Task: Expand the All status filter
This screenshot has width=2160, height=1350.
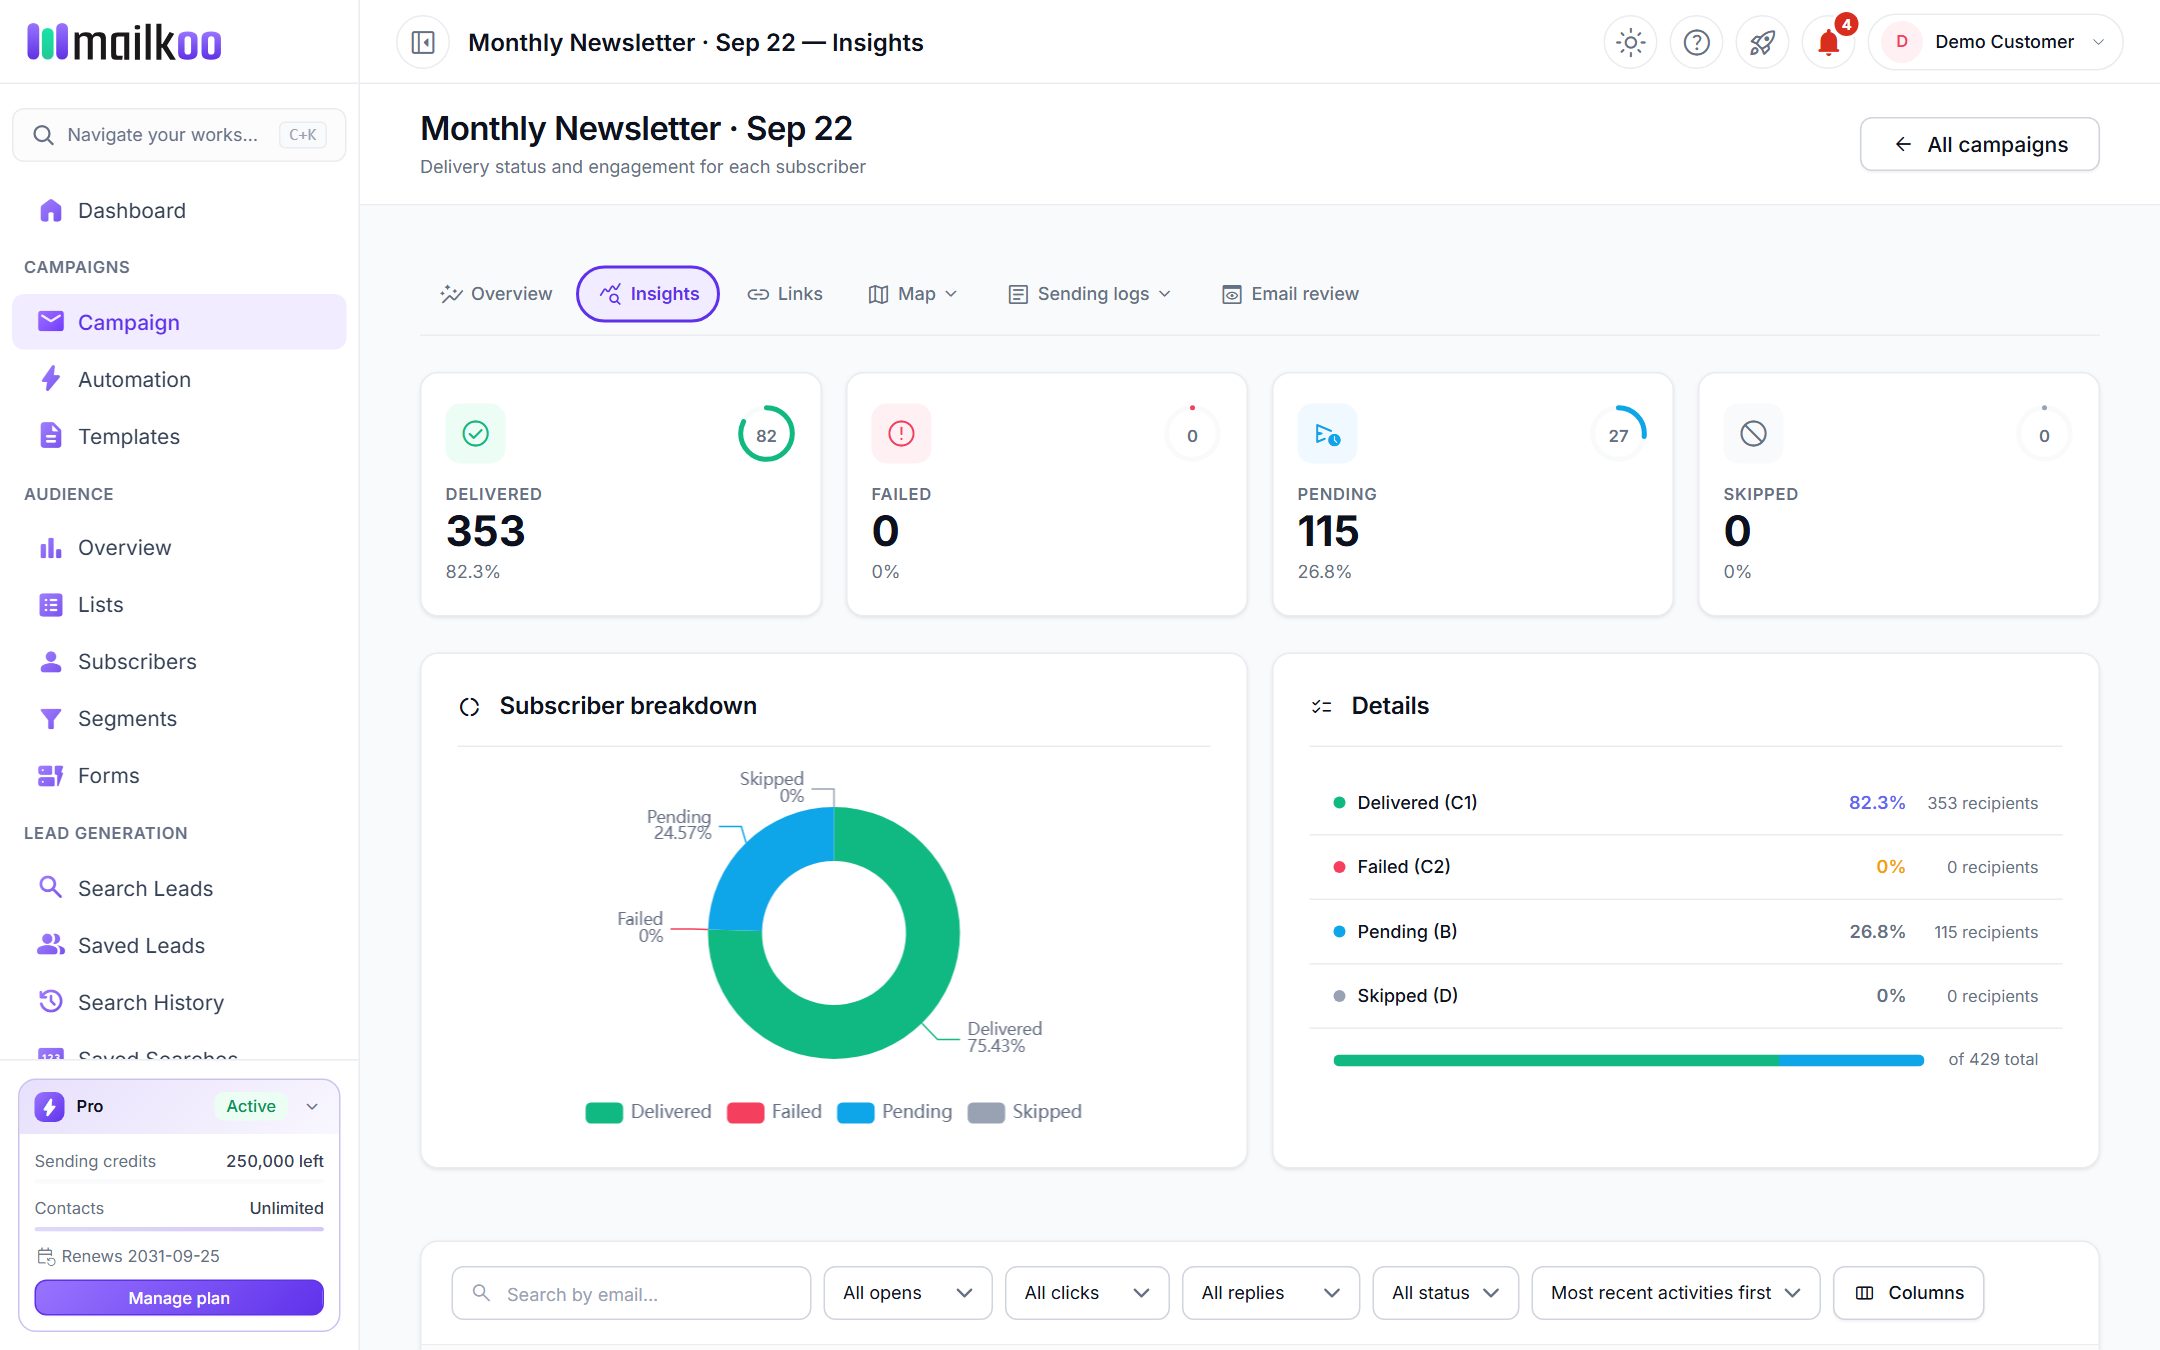Action: click(x=1446, y=1293)
